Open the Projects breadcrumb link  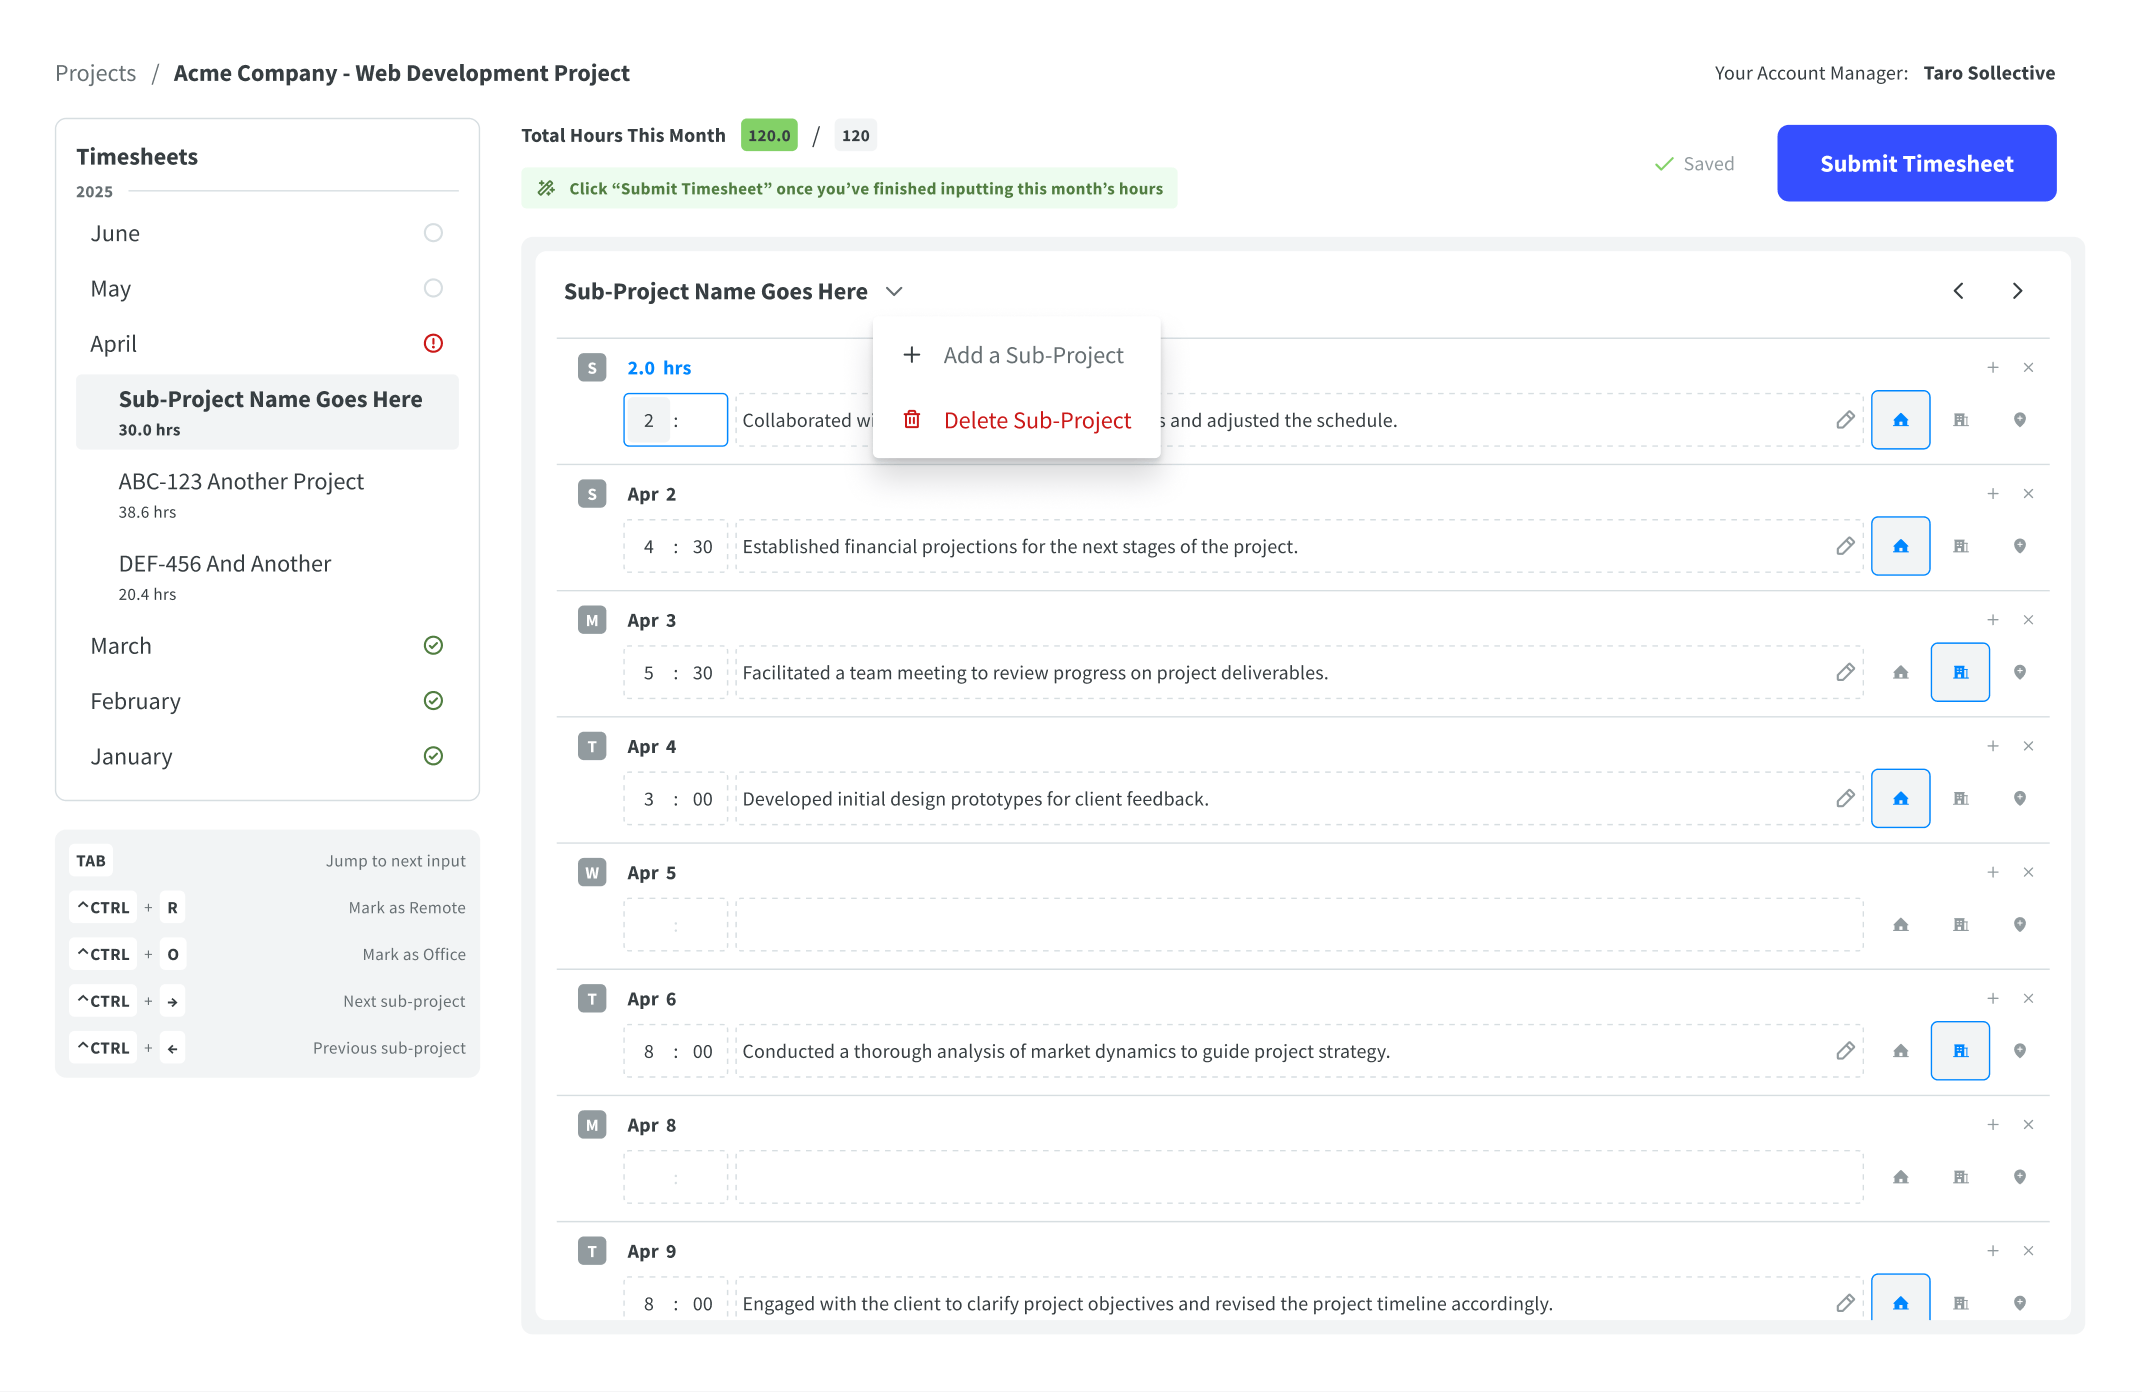click(x=95, y=72)
